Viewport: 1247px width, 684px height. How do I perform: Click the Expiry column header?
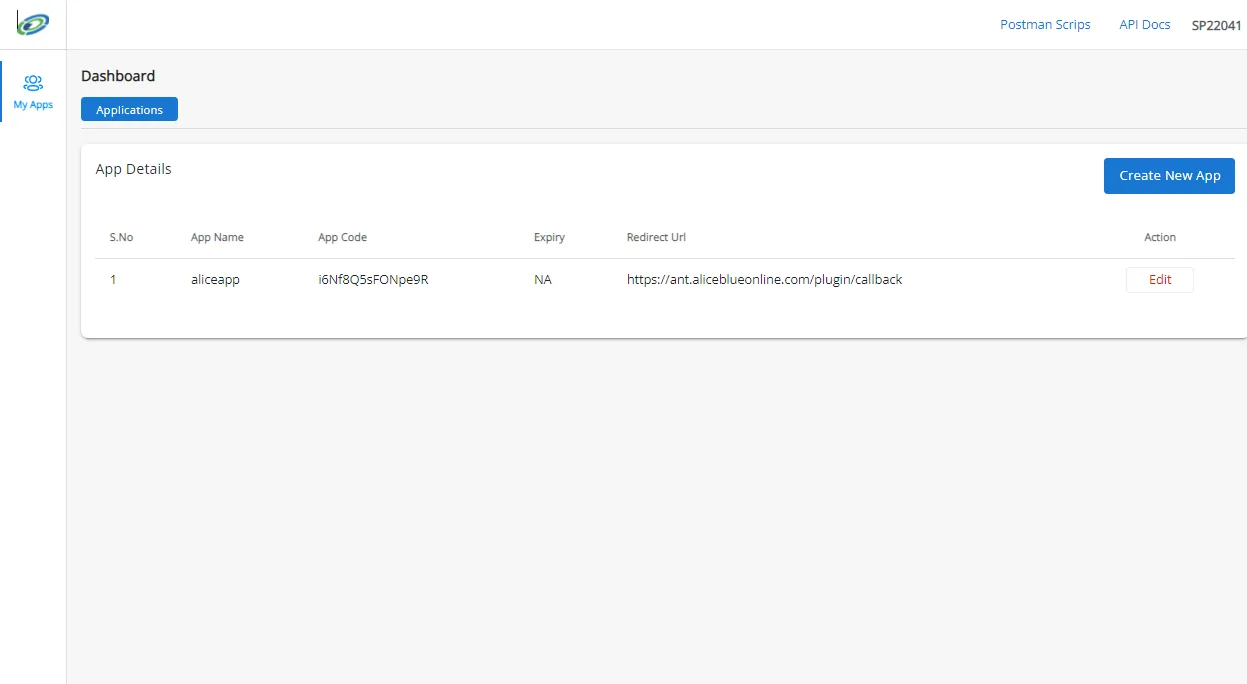point(549,238)
